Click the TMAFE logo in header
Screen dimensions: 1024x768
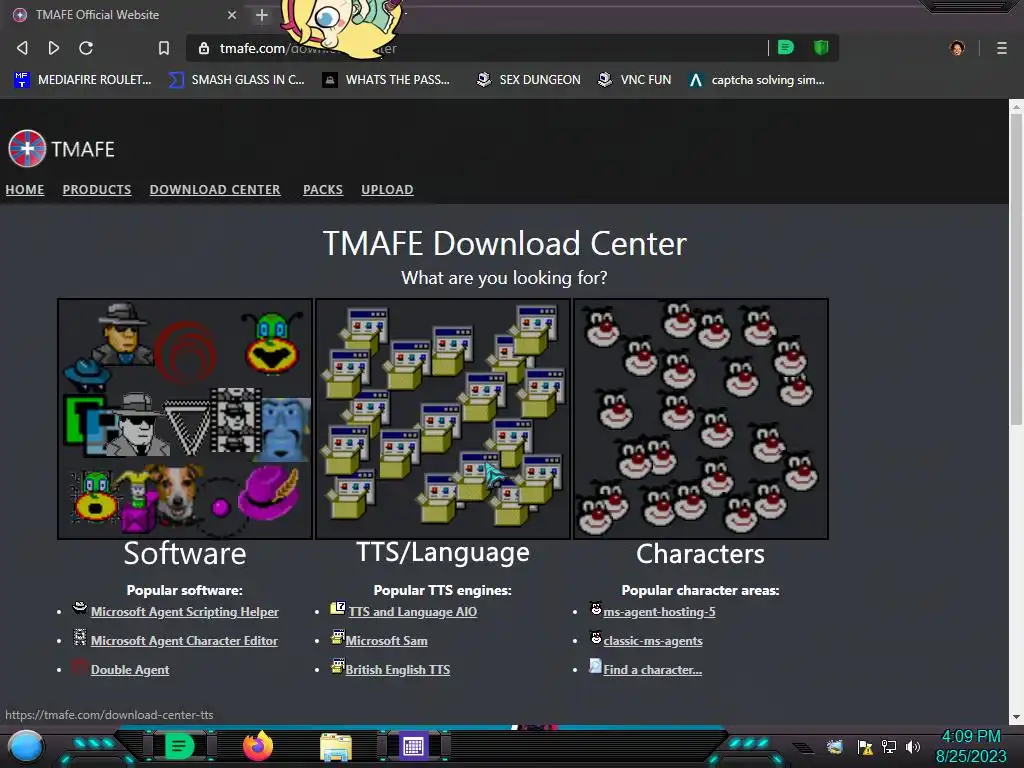point(61,149)
